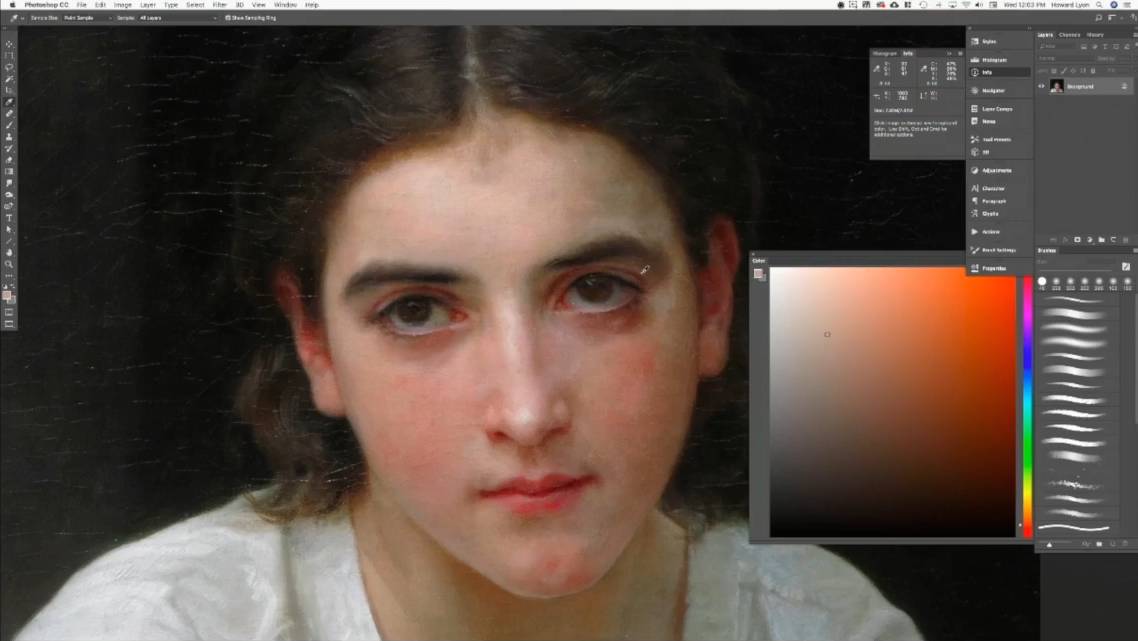Select the Hand tool
Image resolution: width=1138 pixels, height=641 pixels.
[9, 253]
